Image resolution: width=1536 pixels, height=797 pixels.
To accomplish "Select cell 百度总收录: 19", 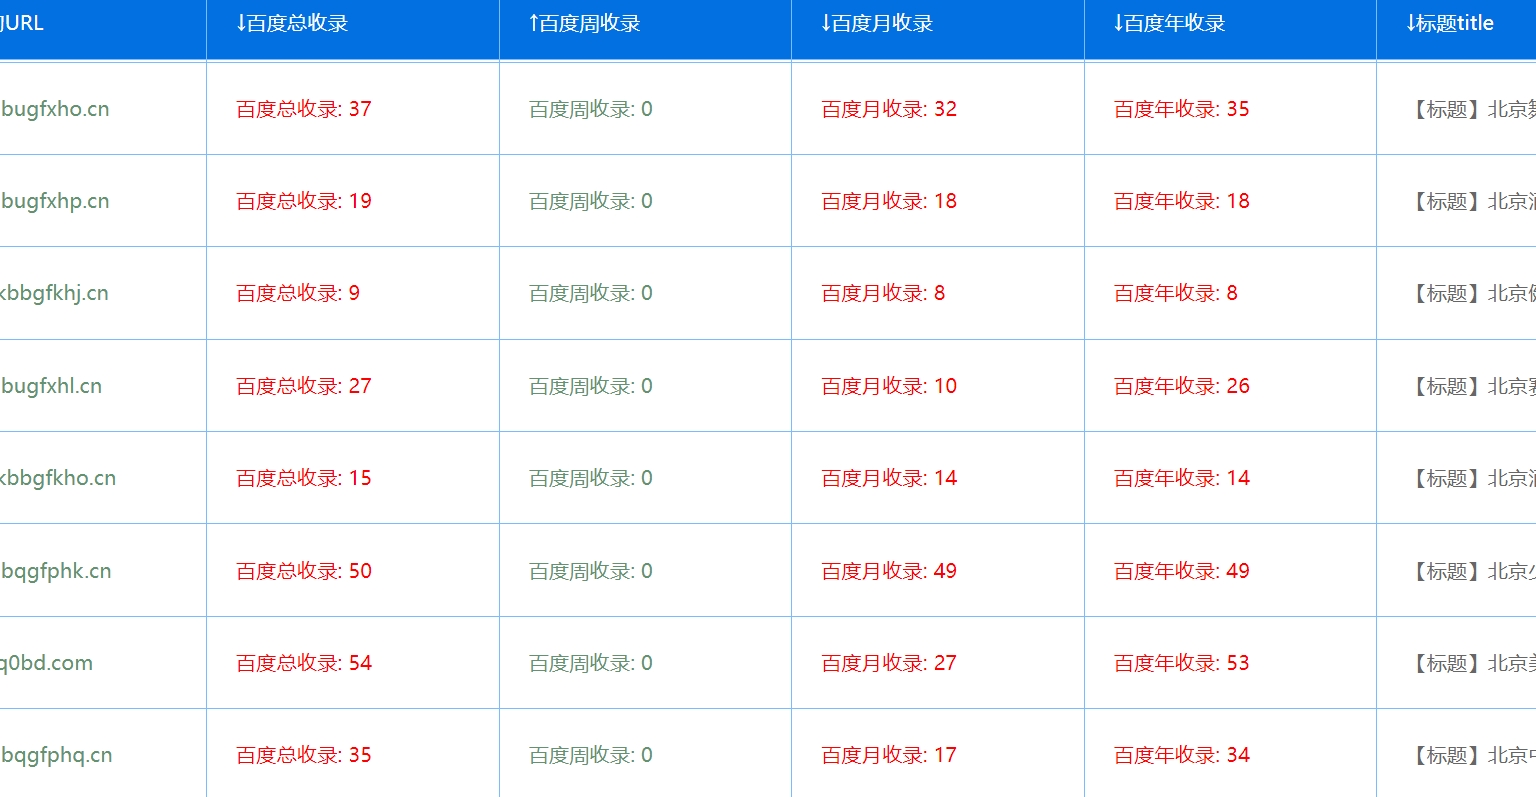I will click(x=304, y=201).
